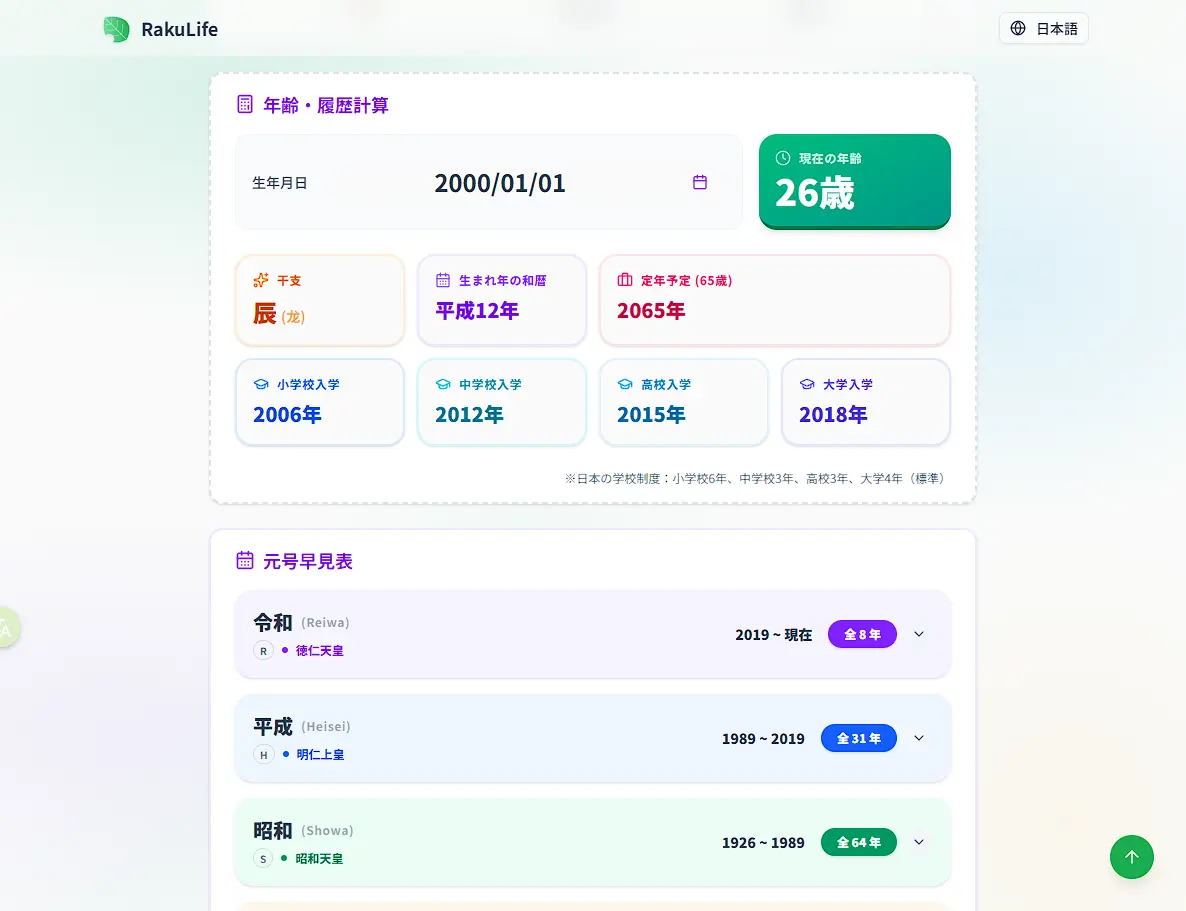The height and width of the screenshot is (911, 1186).
Task: Expand the 昭和 (Showa) era row chevron
Action: [x=919, y=842]
